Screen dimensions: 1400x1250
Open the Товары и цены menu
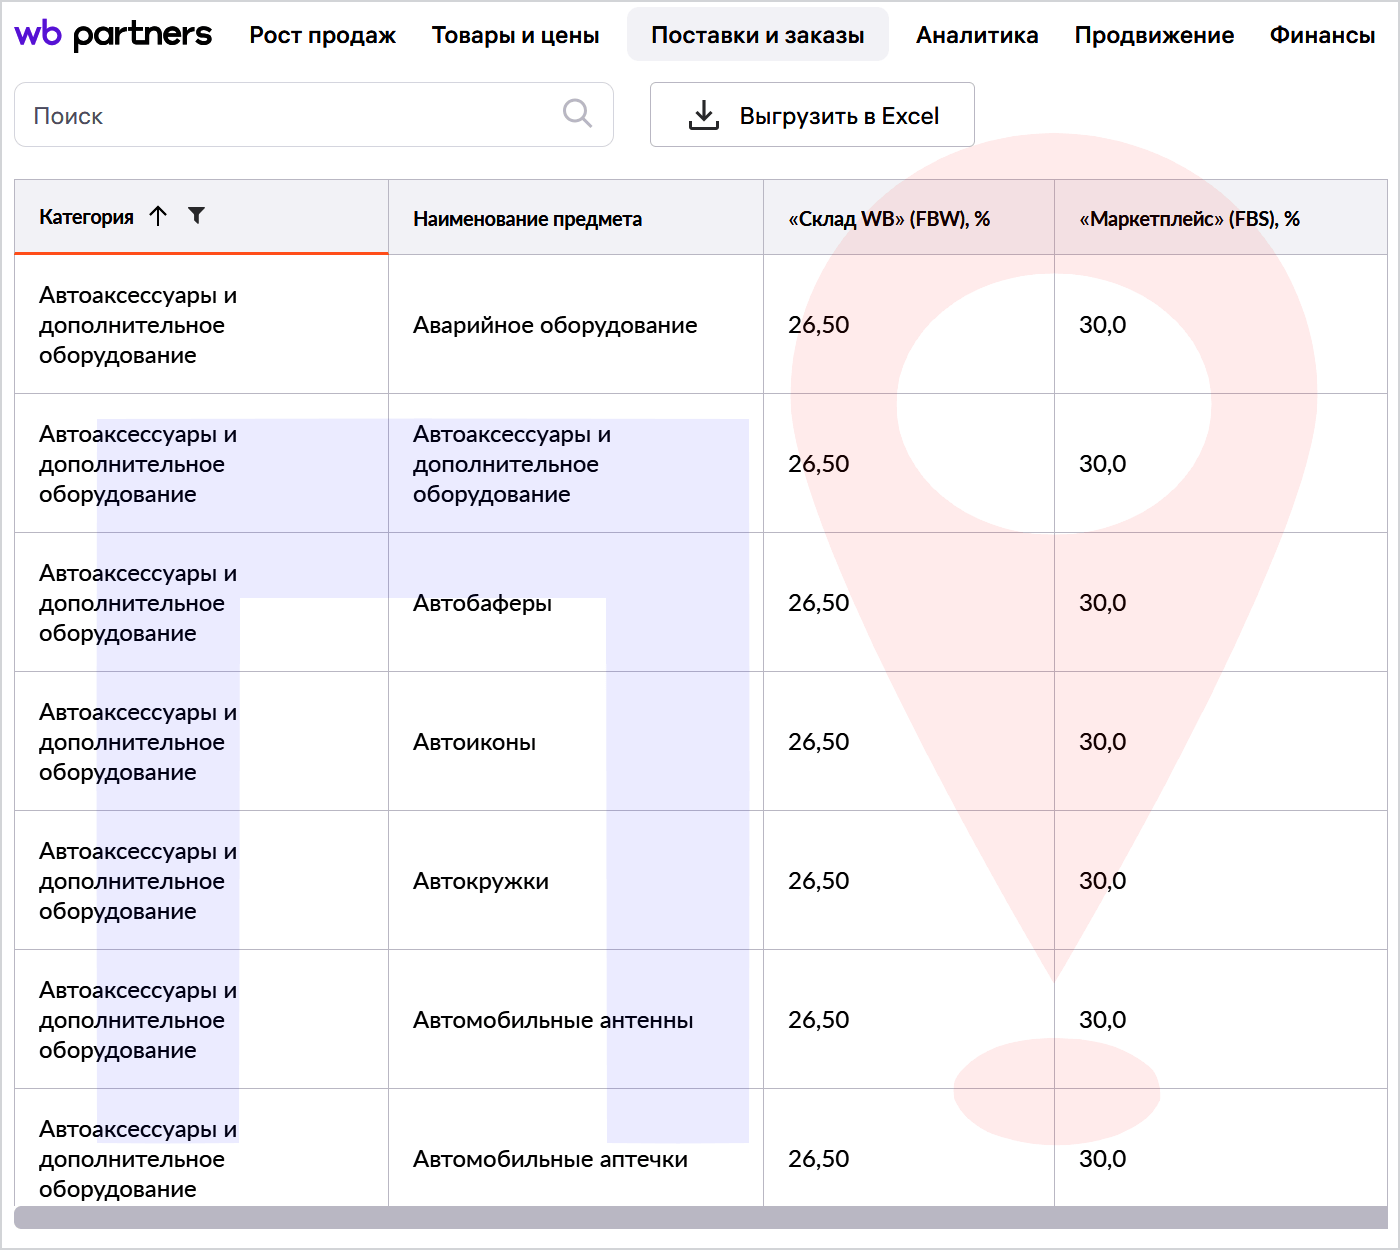point(515,35)
